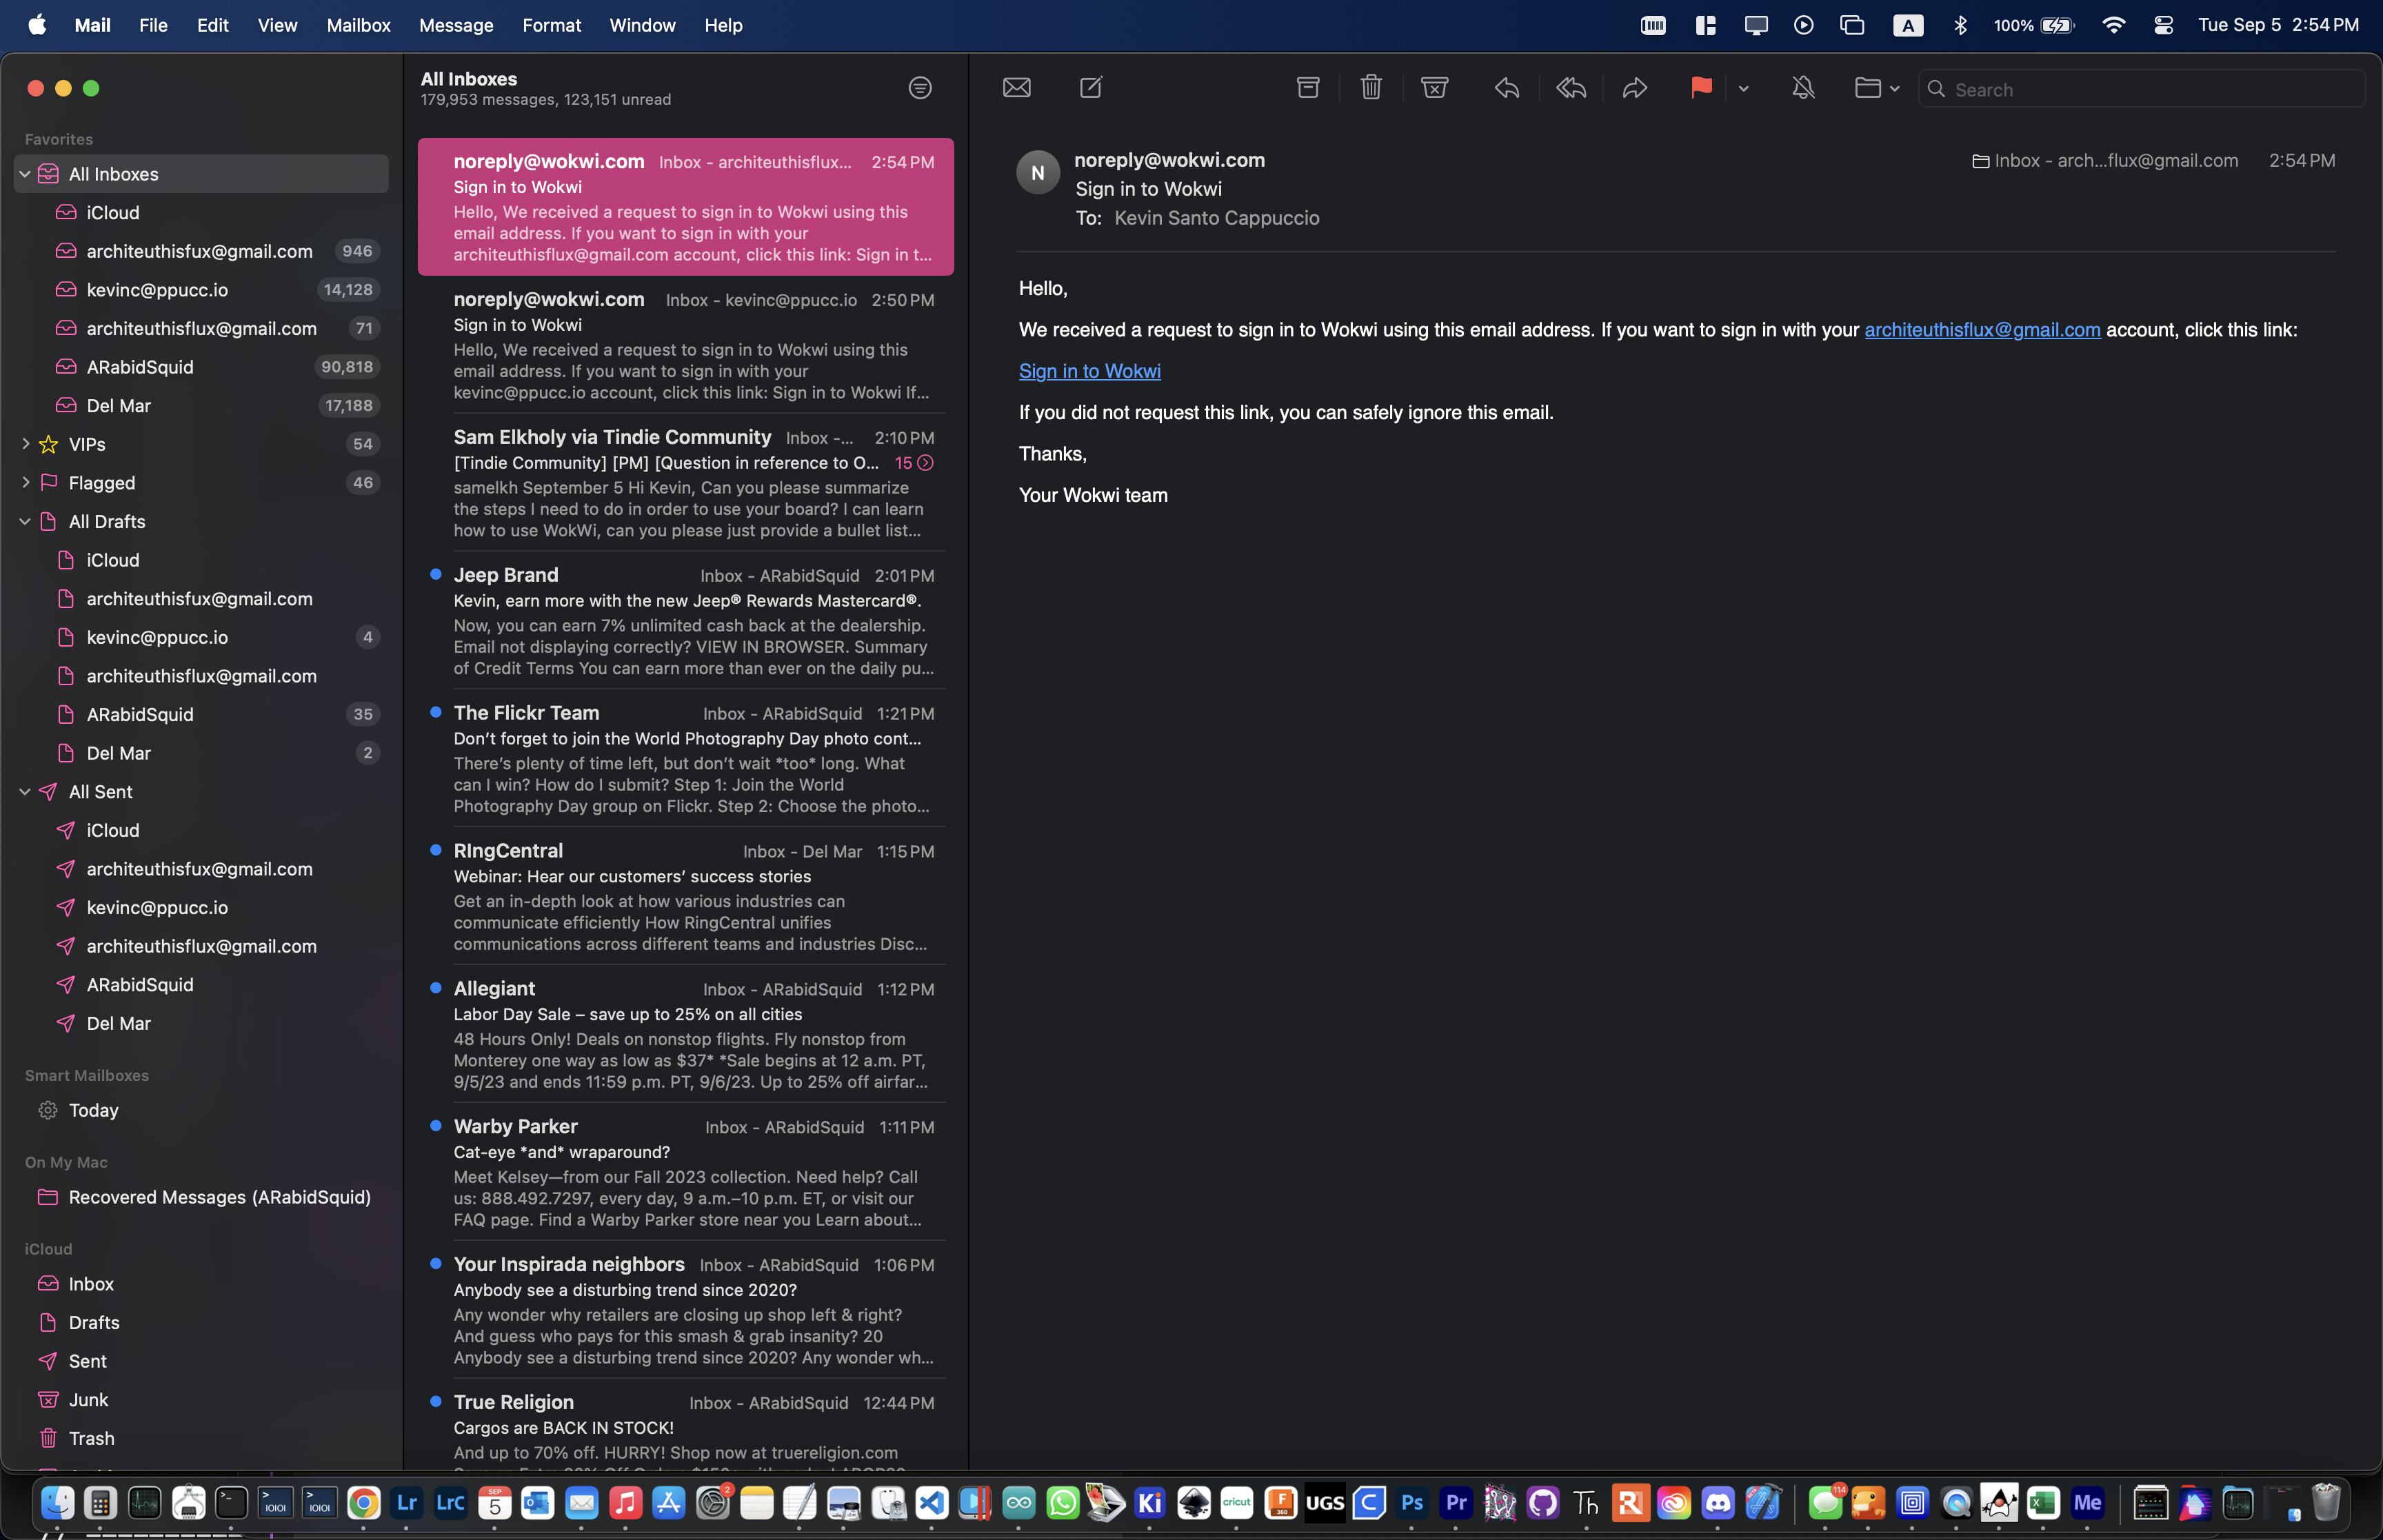Open flag color dropdown arrow

(x=1743, y=89)
